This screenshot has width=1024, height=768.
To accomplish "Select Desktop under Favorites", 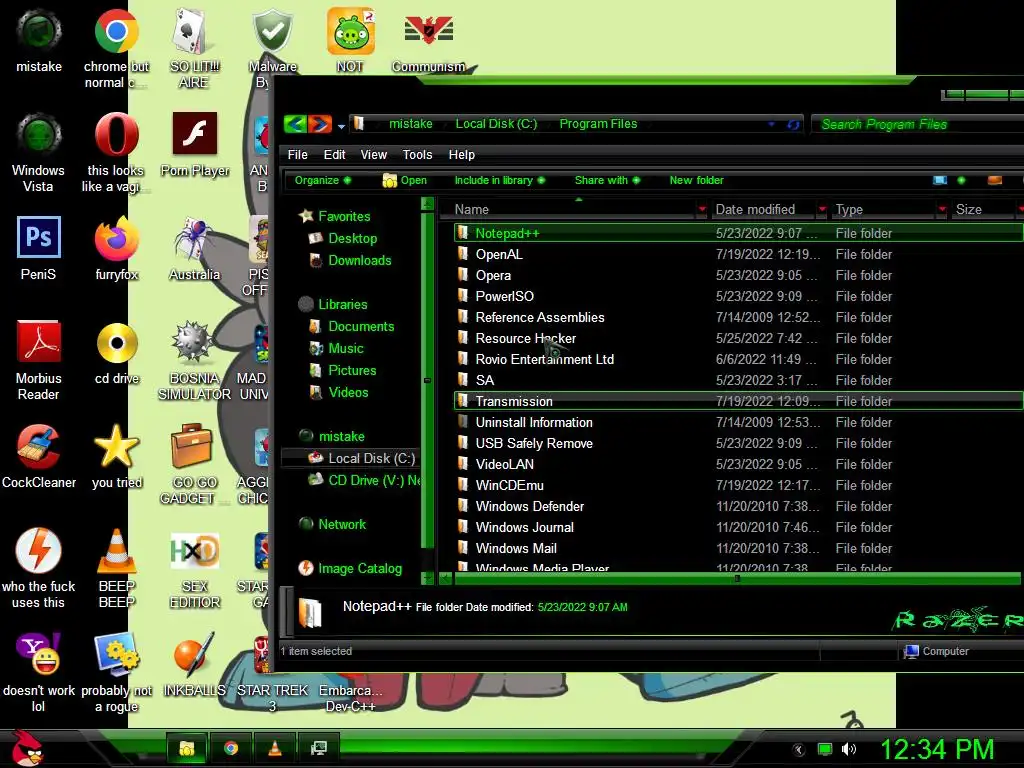I will 353,238.
